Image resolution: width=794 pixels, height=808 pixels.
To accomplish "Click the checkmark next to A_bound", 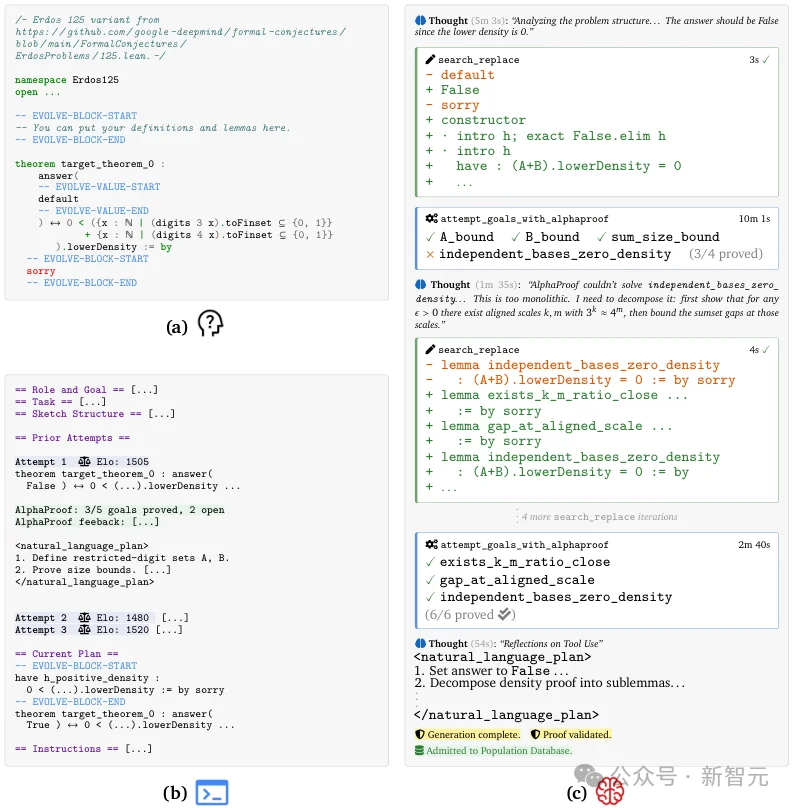I will click(x=430, y=237).
